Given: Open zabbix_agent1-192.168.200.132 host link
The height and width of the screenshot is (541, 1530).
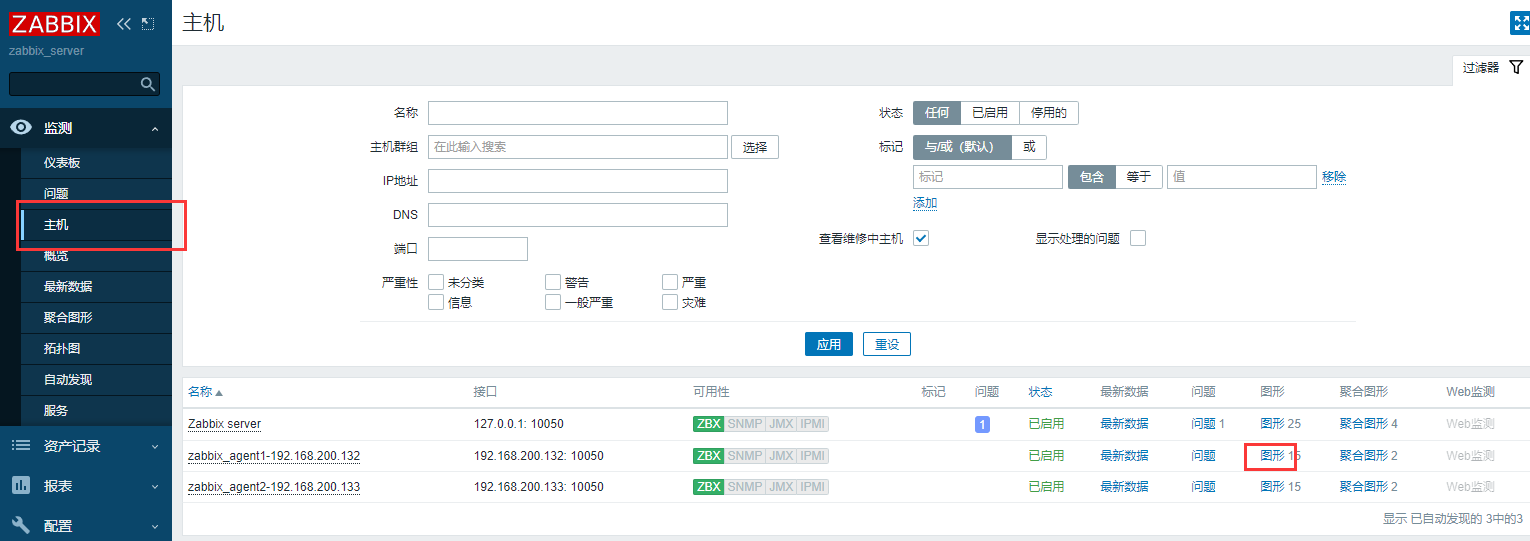Looking at the screenshot, I should pos(274,456).
